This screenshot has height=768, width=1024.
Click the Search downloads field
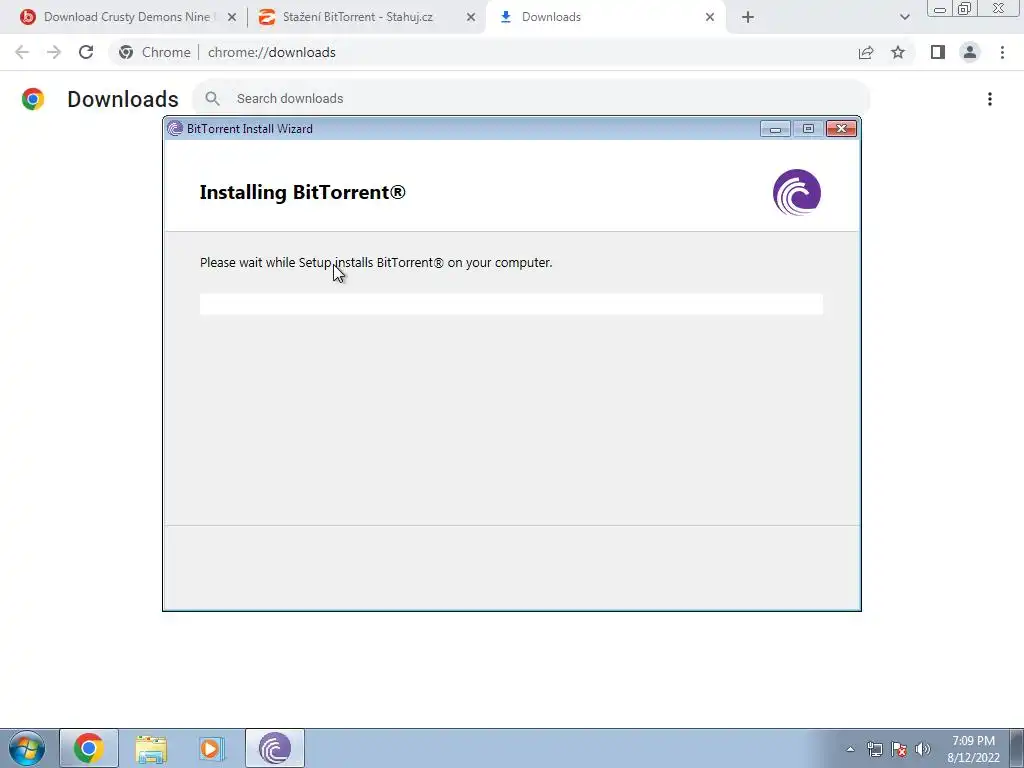(x=531, y=99)
